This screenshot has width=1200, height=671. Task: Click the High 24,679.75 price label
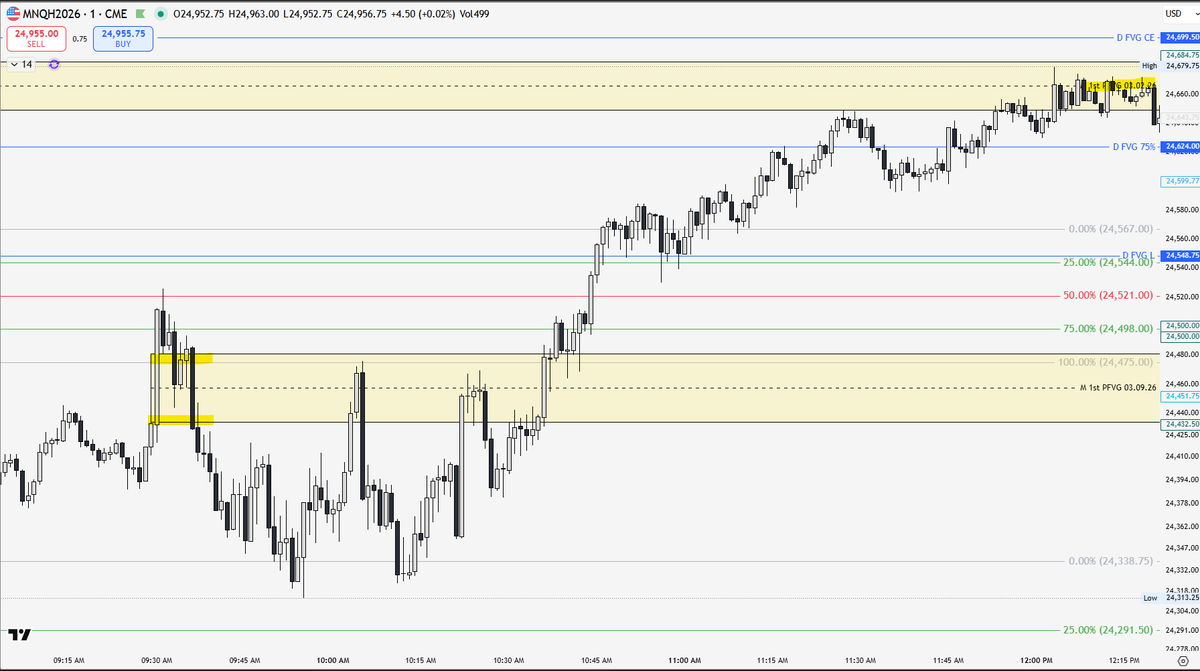(x=1170, y=66)
